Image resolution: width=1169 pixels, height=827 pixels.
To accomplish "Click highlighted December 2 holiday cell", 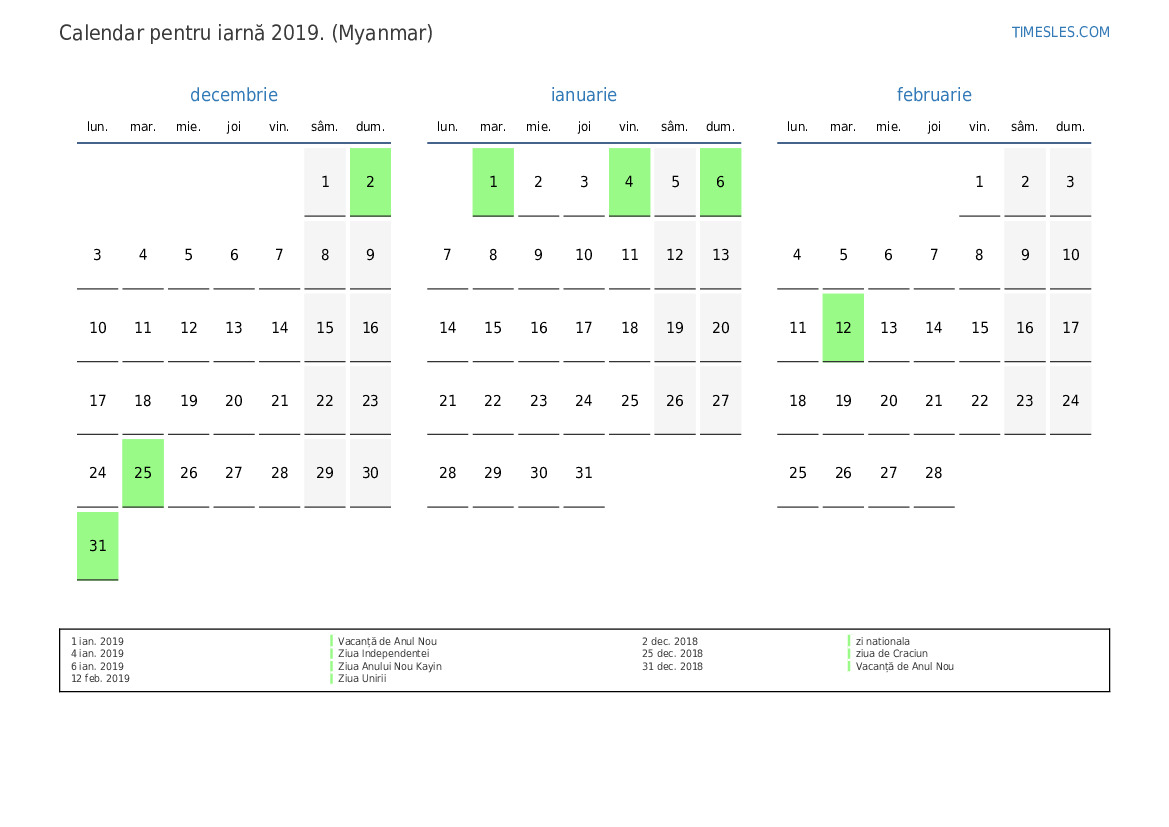I will 370,182.
